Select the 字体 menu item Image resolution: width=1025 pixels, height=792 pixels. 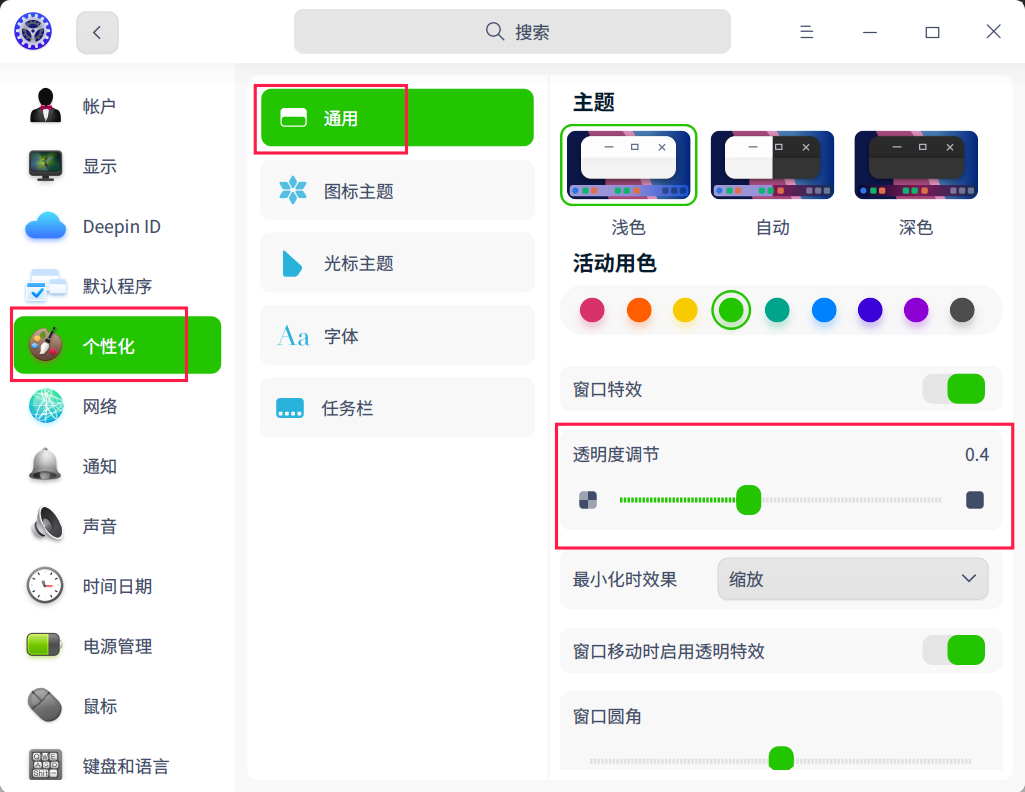[x=397, y=335]
